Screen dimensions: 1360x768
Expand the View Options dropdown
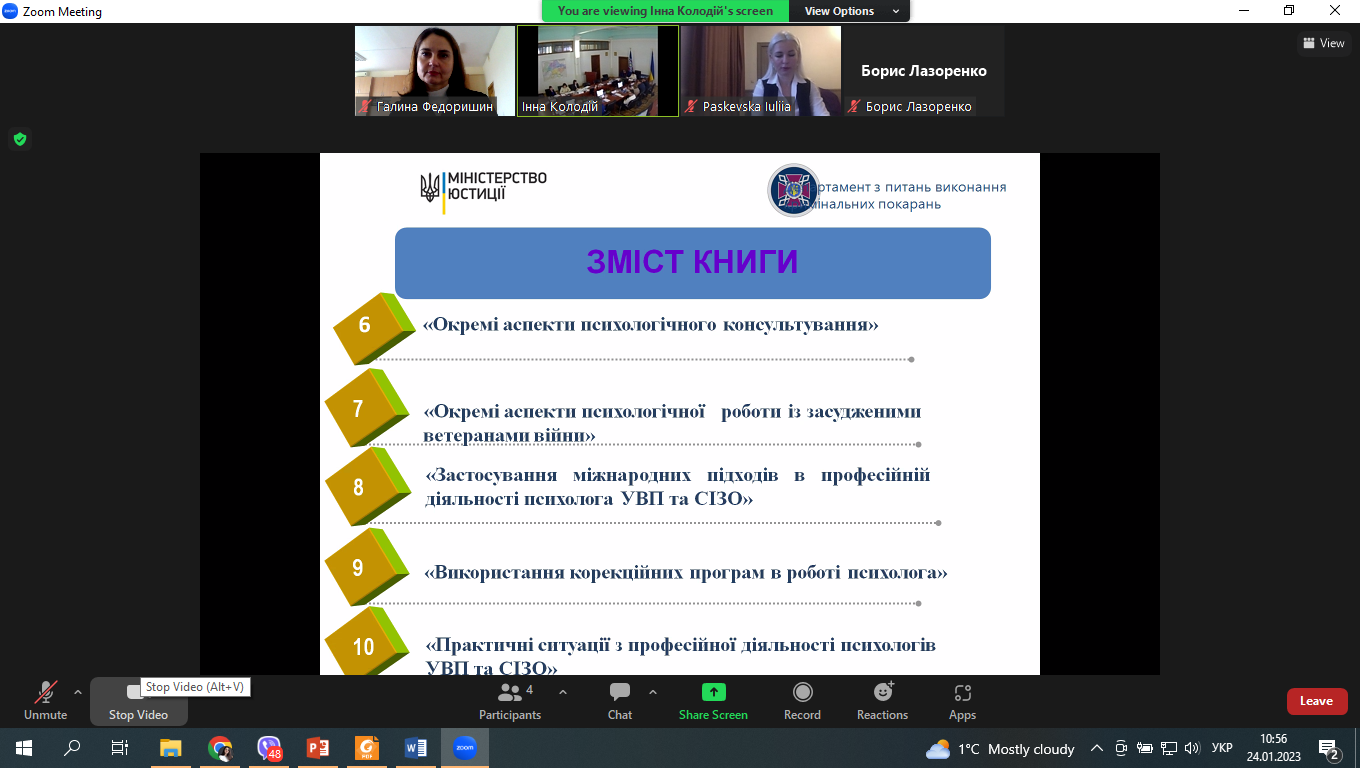(x=849, y=11)
